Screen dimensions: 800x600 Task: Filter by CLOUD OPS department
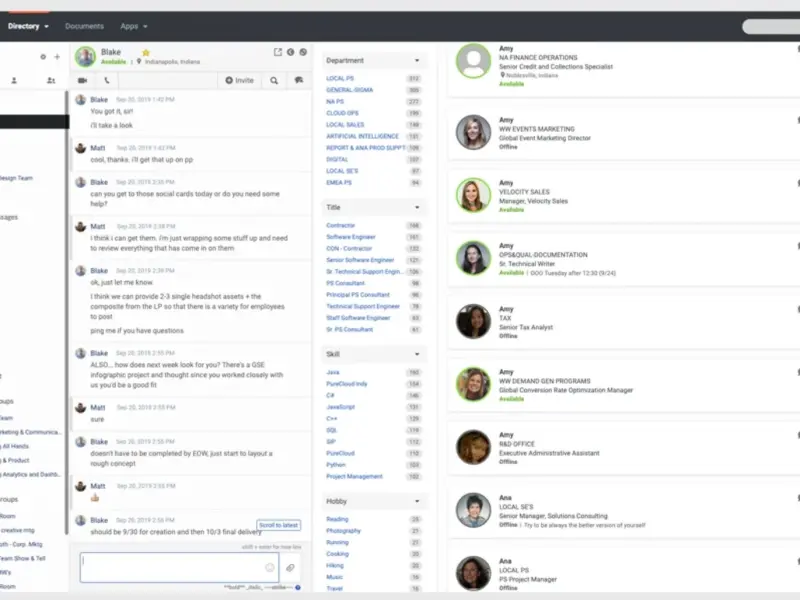342,113
